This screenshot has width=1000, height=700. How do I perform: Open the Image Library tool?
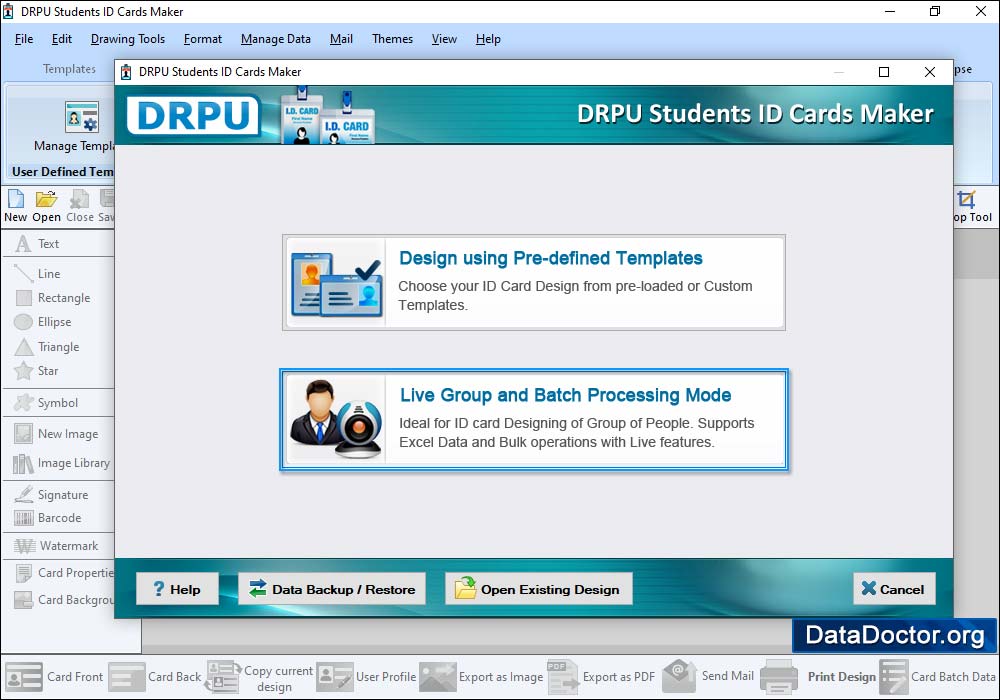61,463
